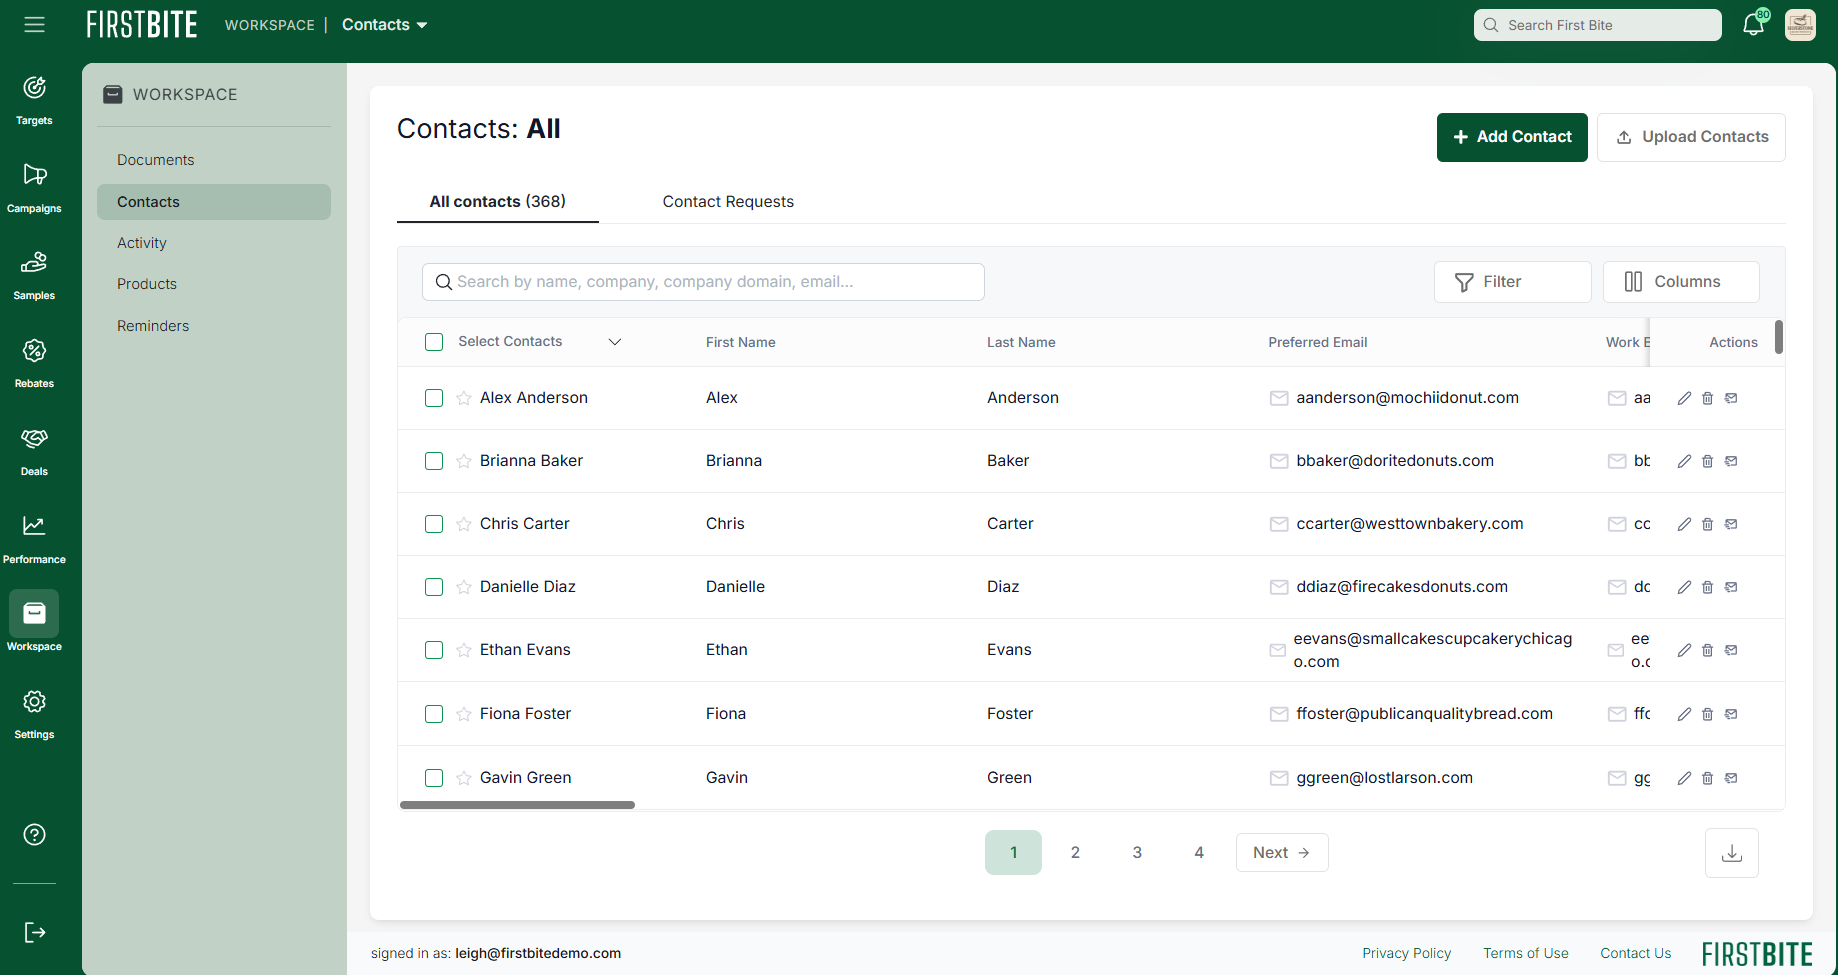Image resolution: width=1838 pixels, height=975 pixels.
Task: Open the Rebates section
Action: (34, 363)
